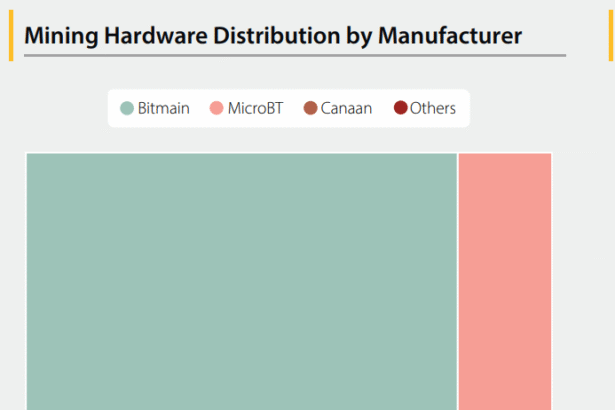Toggle the MicroBT series via its legend label

tap(255, 108)
